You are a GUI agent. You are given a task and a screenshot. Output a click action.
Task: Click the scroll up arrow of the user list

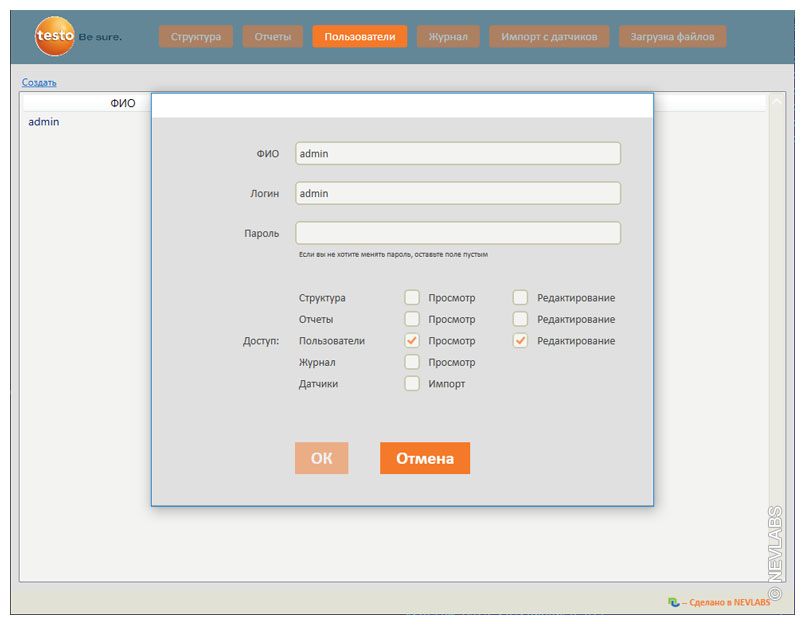[x=776, y=102]
